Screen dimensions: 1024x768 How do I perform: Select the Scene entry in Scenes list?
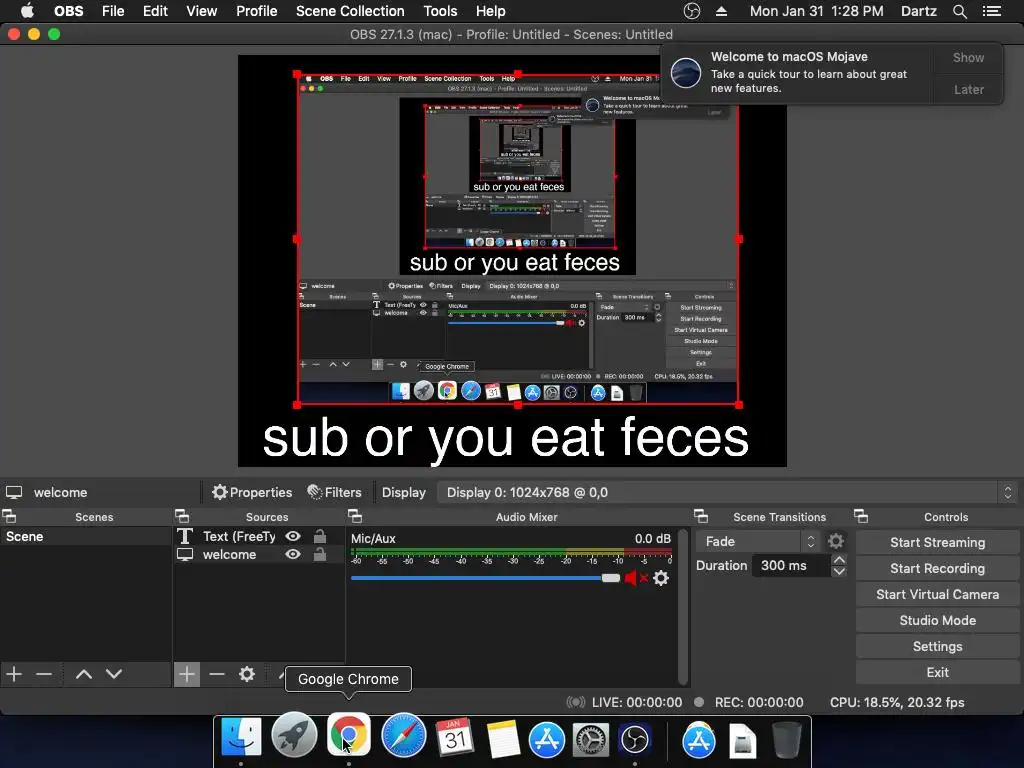pyautogui.click(x=85, y=536)
